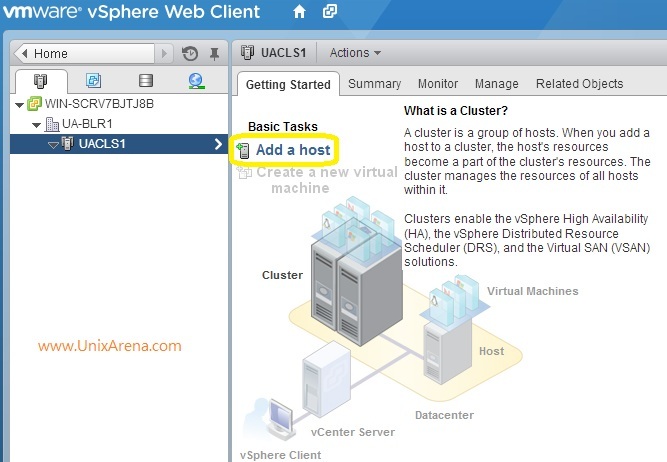Screen dimensions: 667x462
Task: Select the Hosts and Clusters inventory tab
Action: [x=40, y=81]
